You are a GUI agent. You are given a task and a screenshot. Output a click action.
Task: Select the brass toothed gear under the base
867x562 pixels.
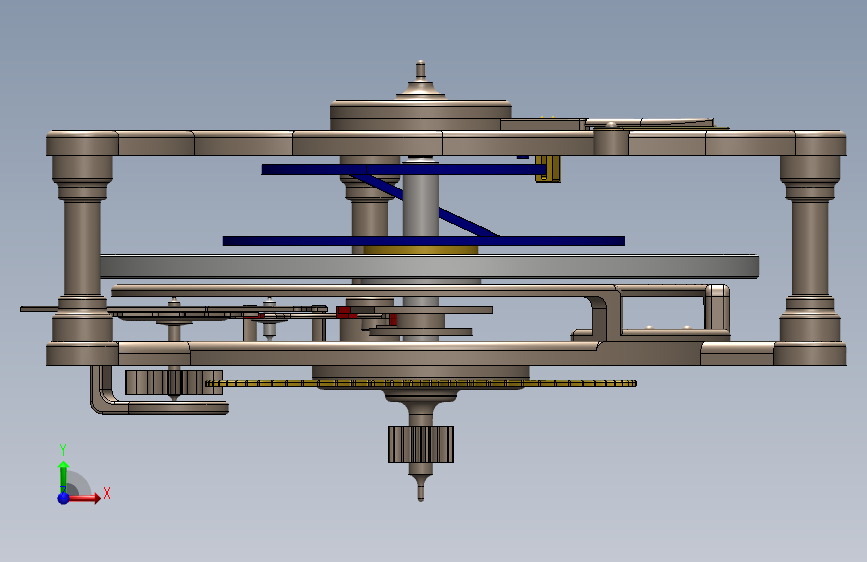(420, 383)
